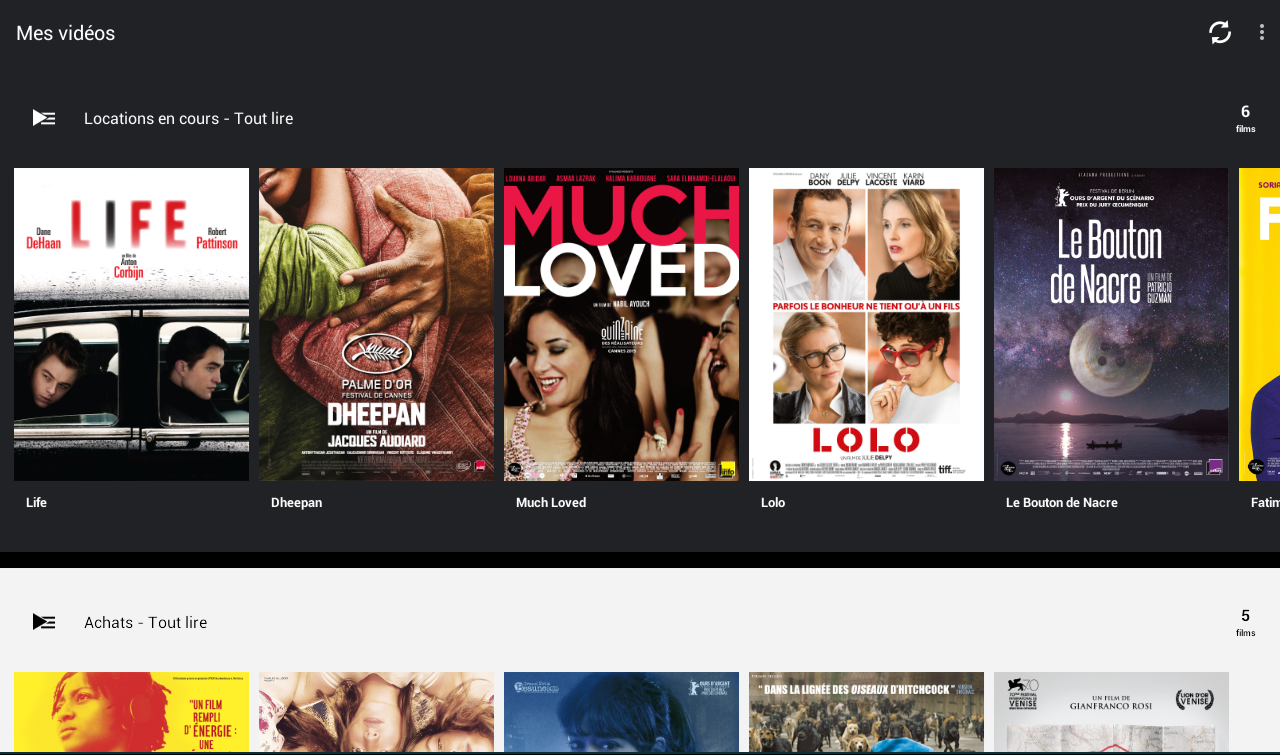
Task: Click the title text Dheepan
Action: (x=296, y=503)
